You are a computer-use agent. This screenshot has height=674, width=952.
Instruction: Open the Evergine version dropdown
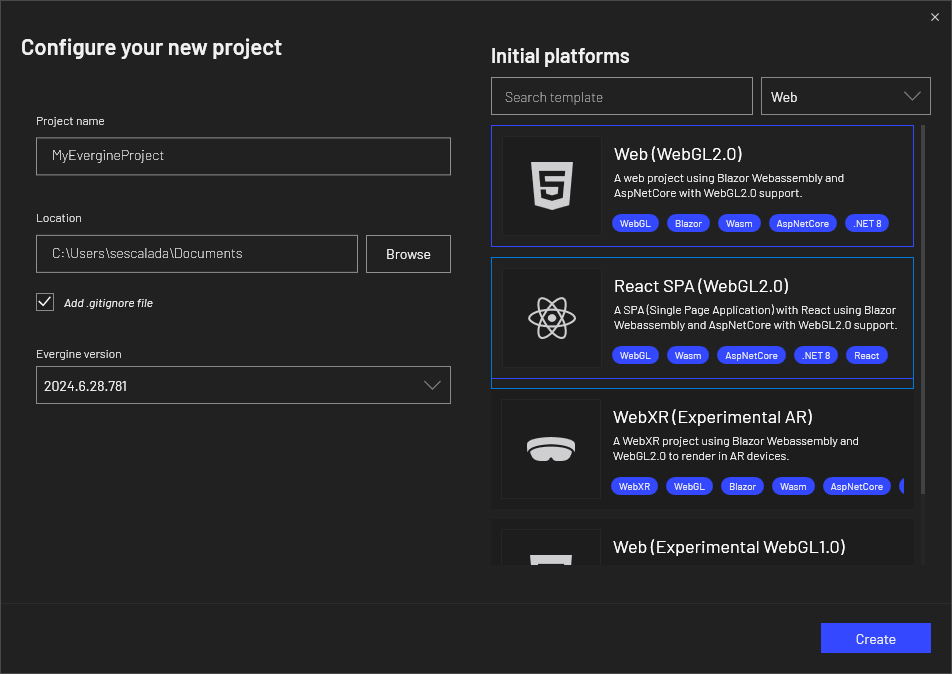point(242,385)
